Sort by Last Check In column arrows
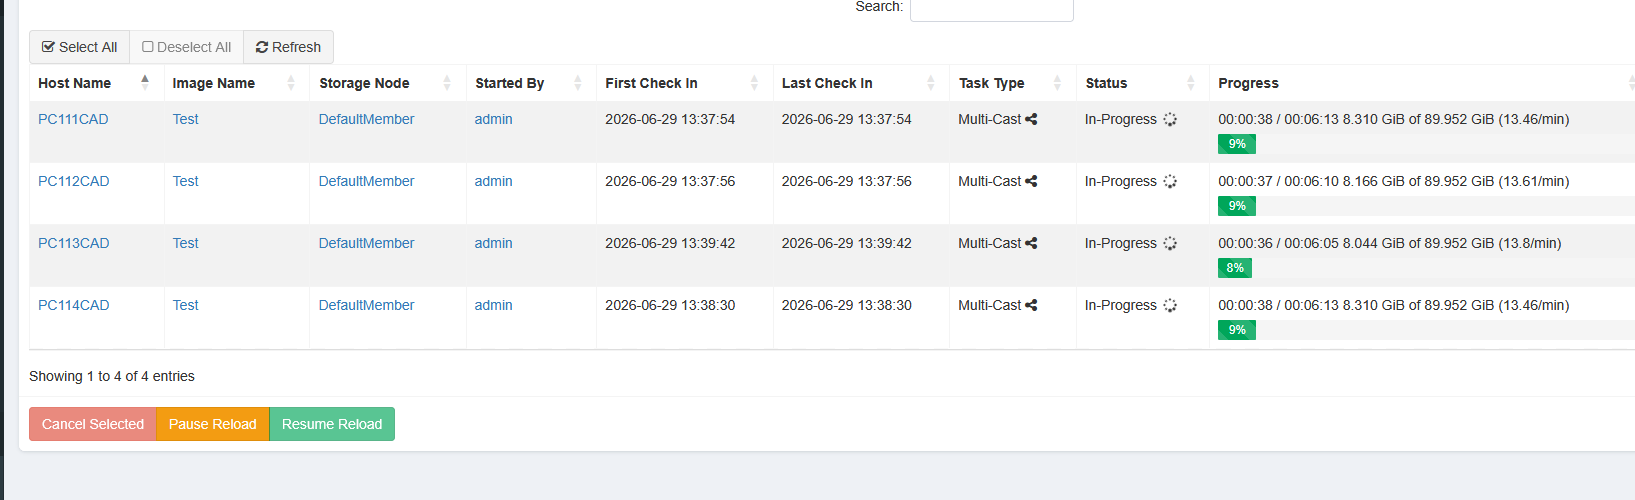The width and height of the screenshot is (1635, 500). (931, 83)
